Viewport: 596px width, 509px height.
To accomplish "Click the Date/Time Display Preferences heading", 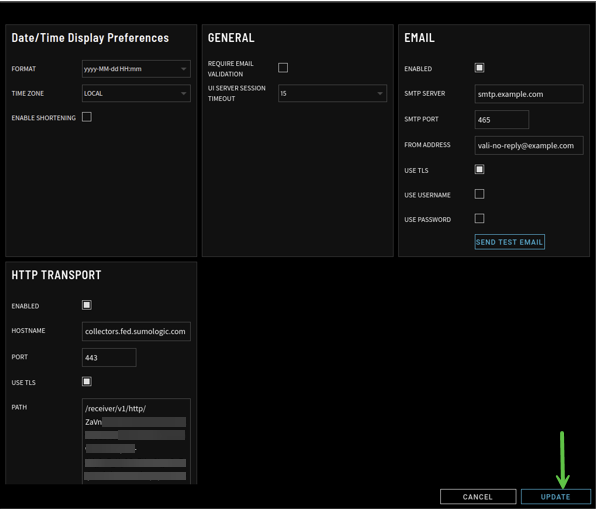I will point(90,38).
